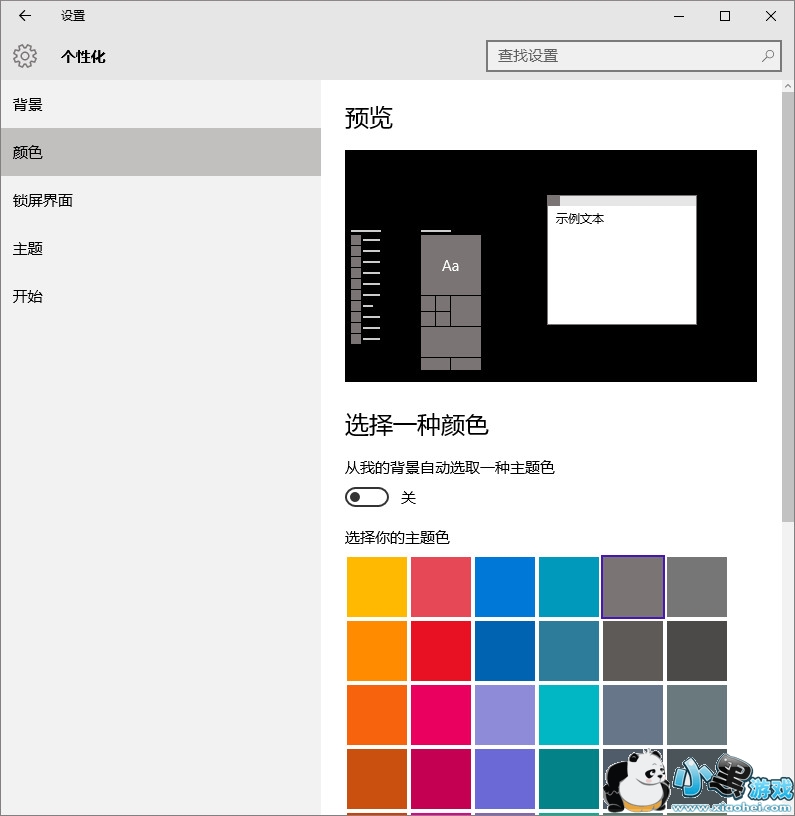Choose the dark teal swatch in fourth row

tap(569, 779)
